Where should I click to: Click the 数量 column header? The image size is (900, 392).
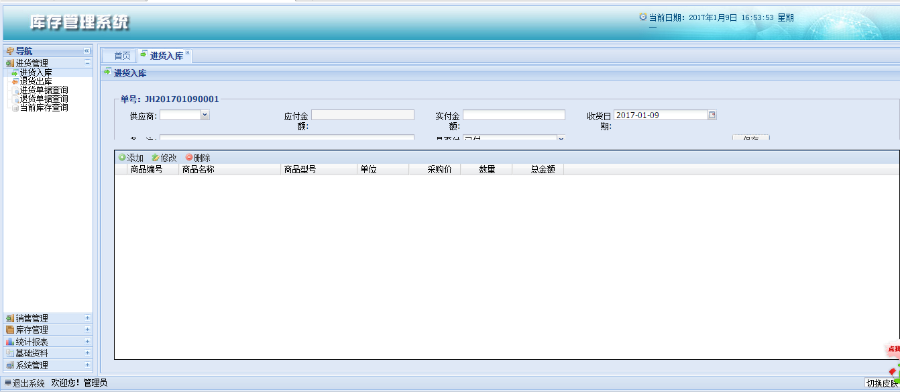[487, 169]
